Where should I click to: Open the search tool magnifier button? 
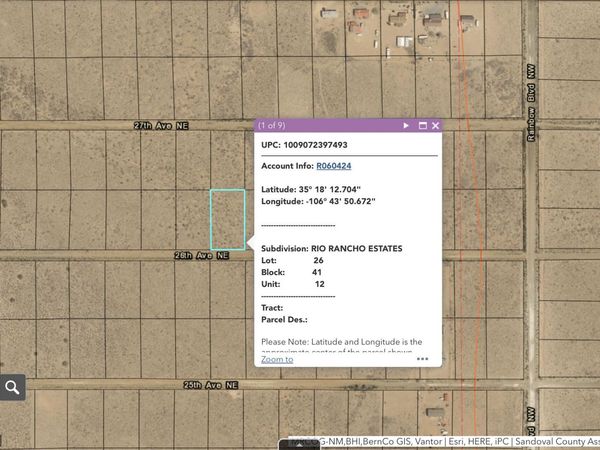12,387
